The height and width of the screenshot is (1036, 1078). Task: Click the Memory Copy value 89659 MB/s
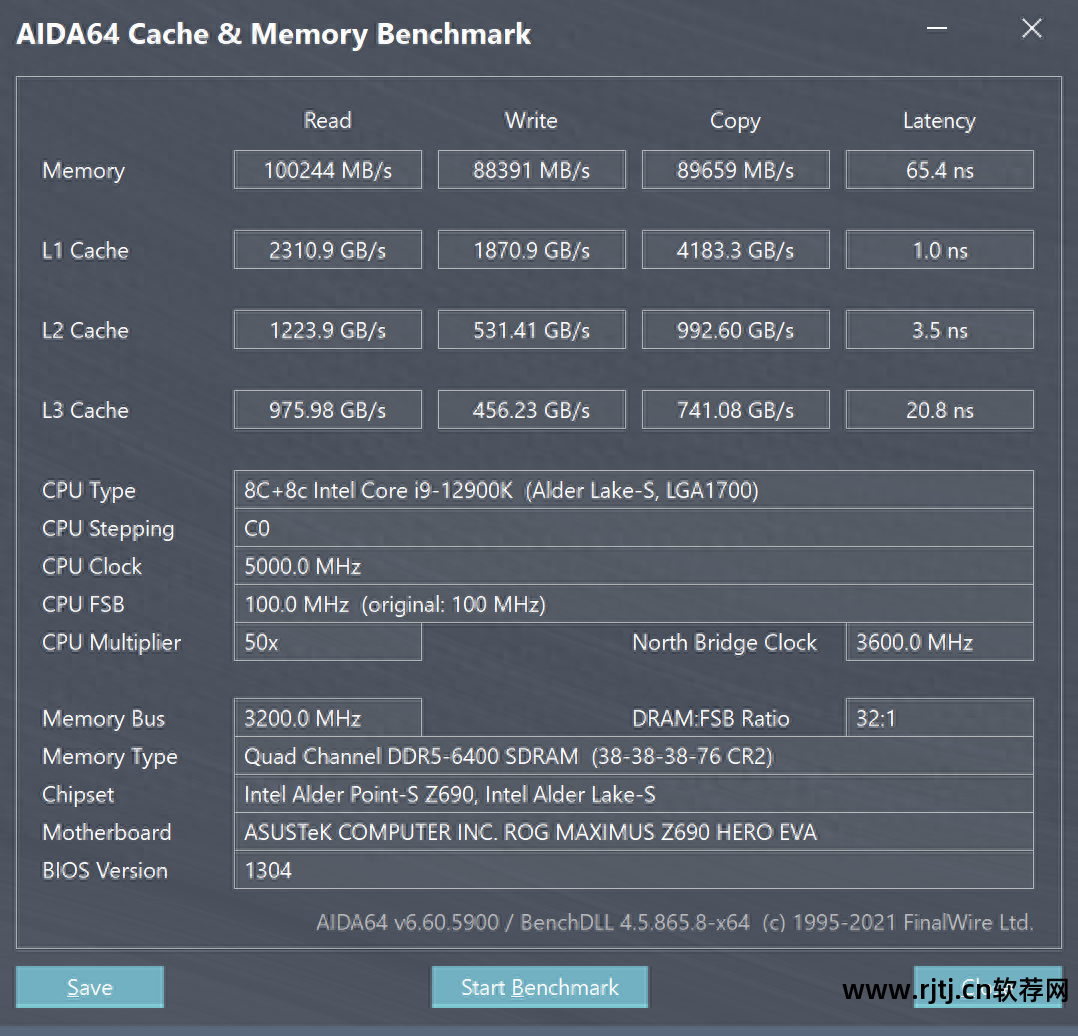pyautogui.click(x=736, y=170)
